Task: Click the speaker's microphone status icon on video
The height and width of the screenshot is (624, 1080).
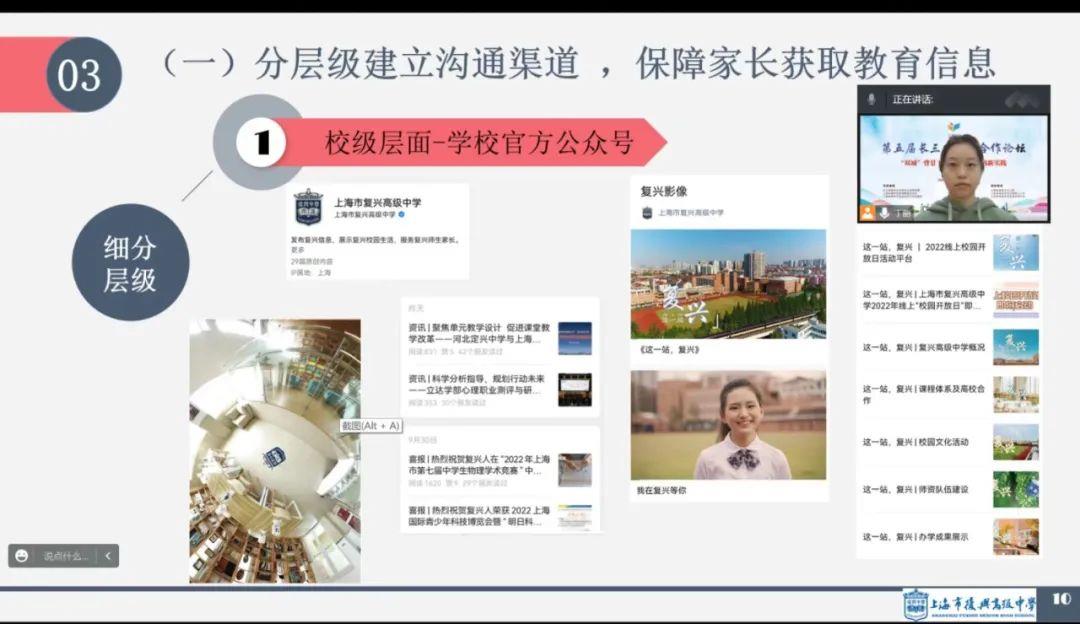Action: (x=885, y=213)
